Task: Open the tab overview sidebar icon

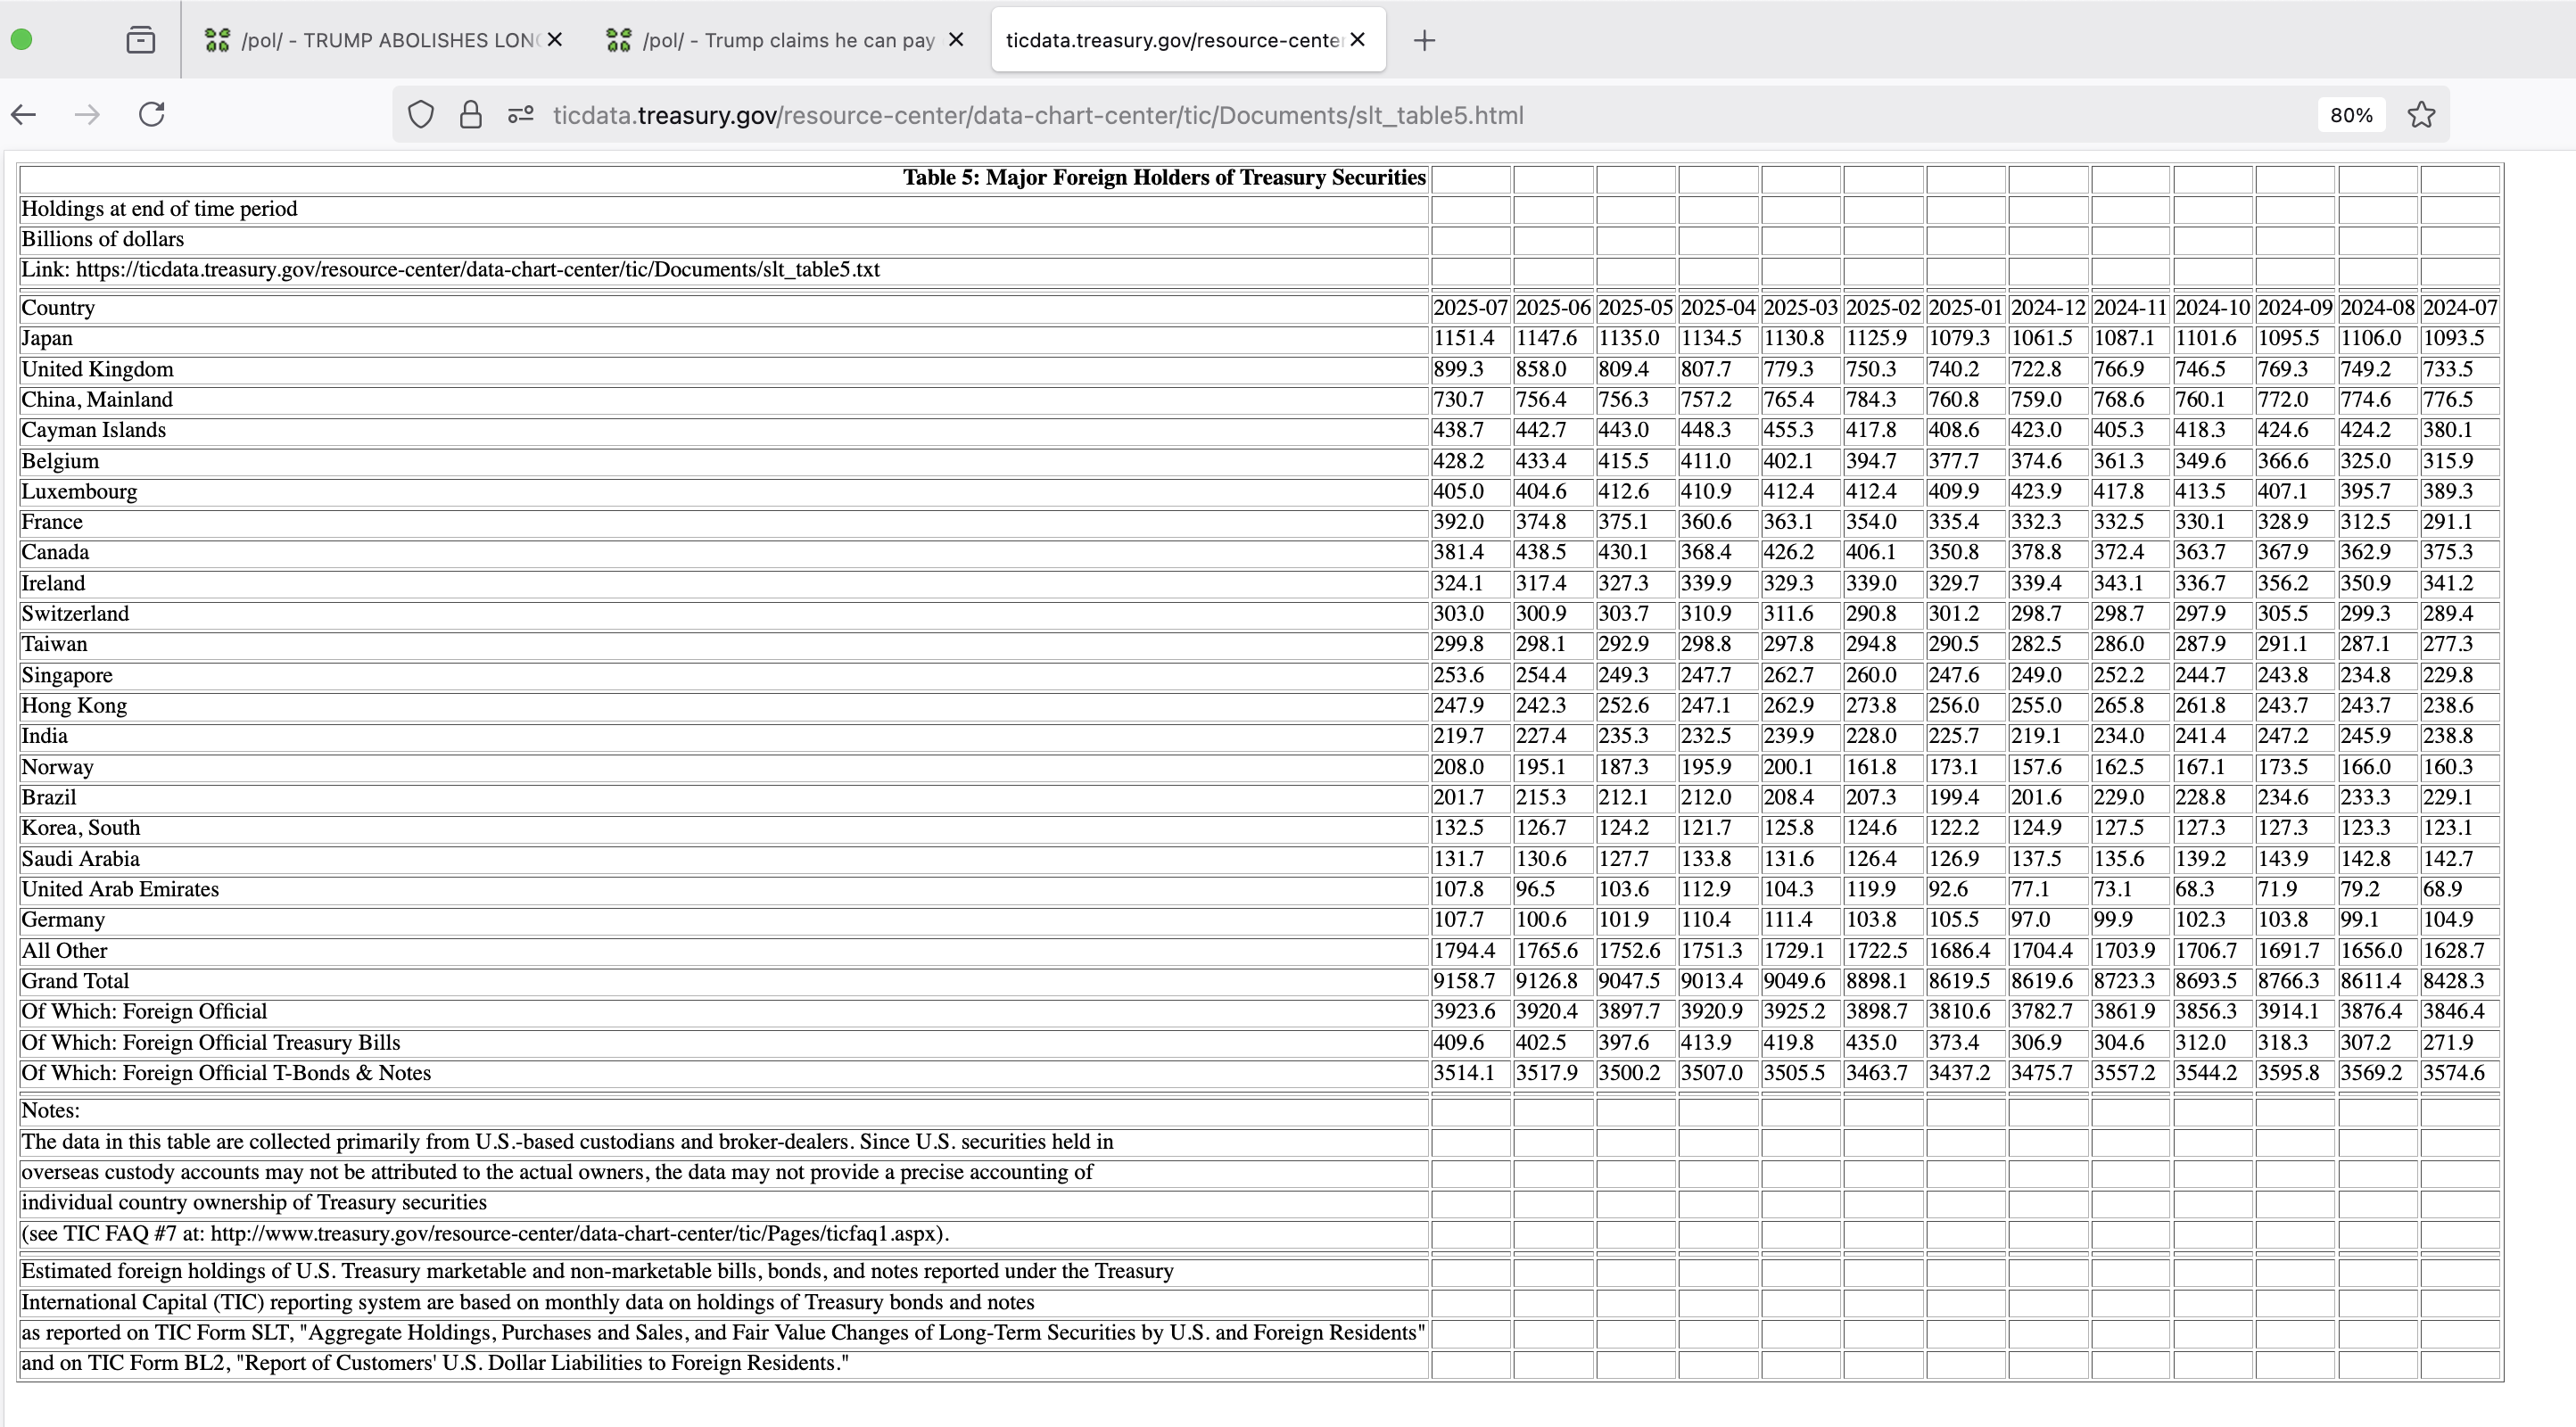Action: pyautogui.click(x=141, y=40)
